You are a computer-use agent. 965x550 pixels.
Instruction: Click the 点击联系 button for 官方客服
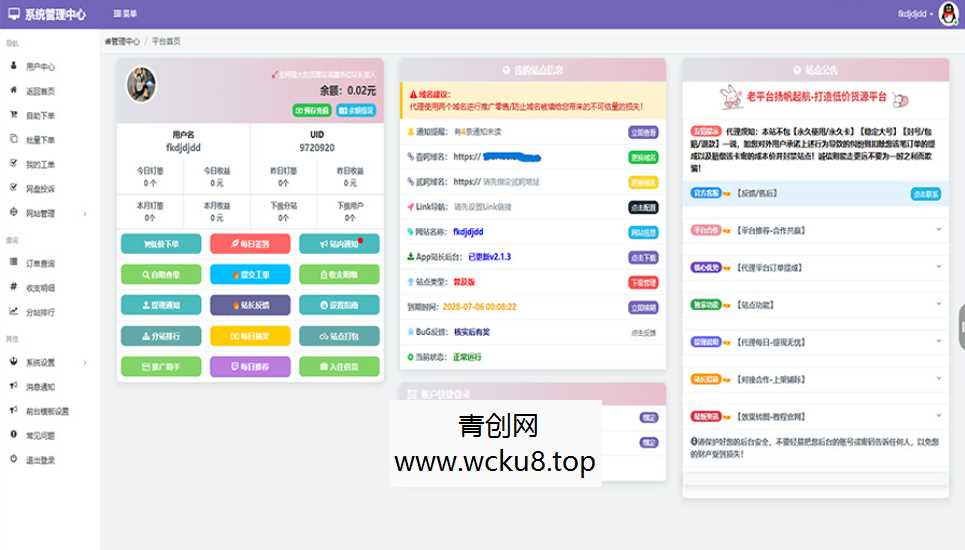(x=925, y=194)
